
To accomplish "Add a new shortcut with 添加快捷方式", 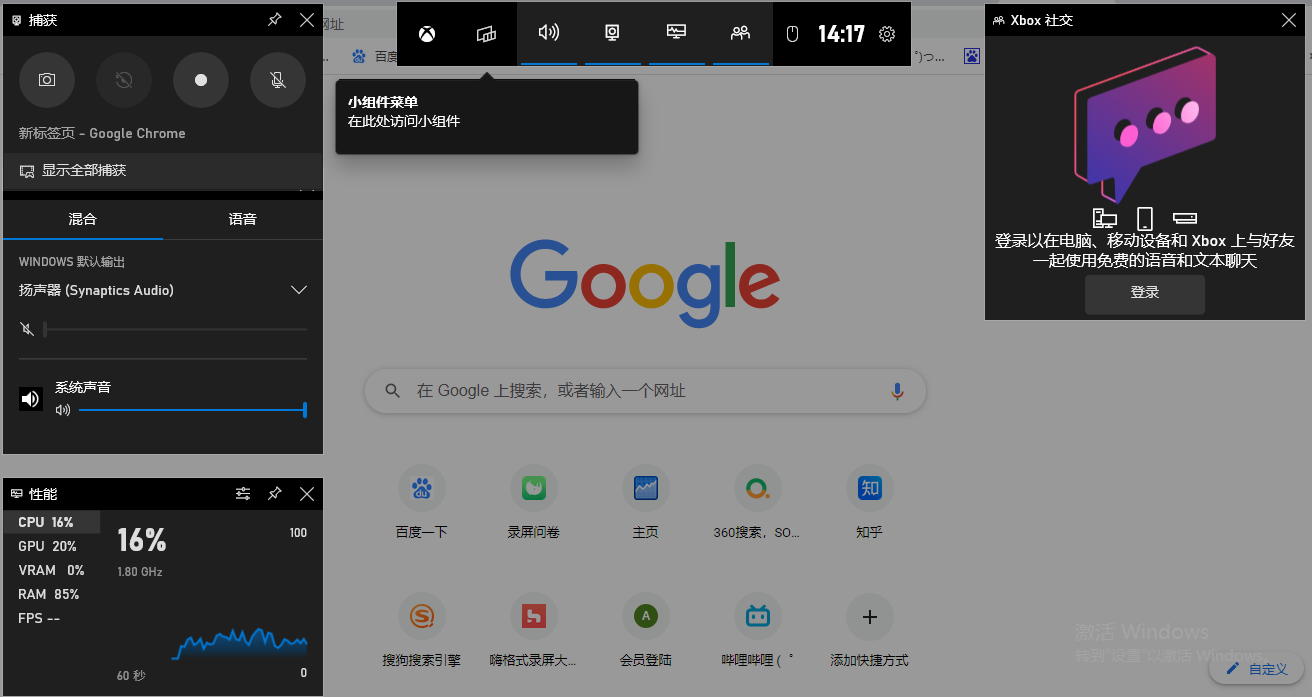I will 870,632.
